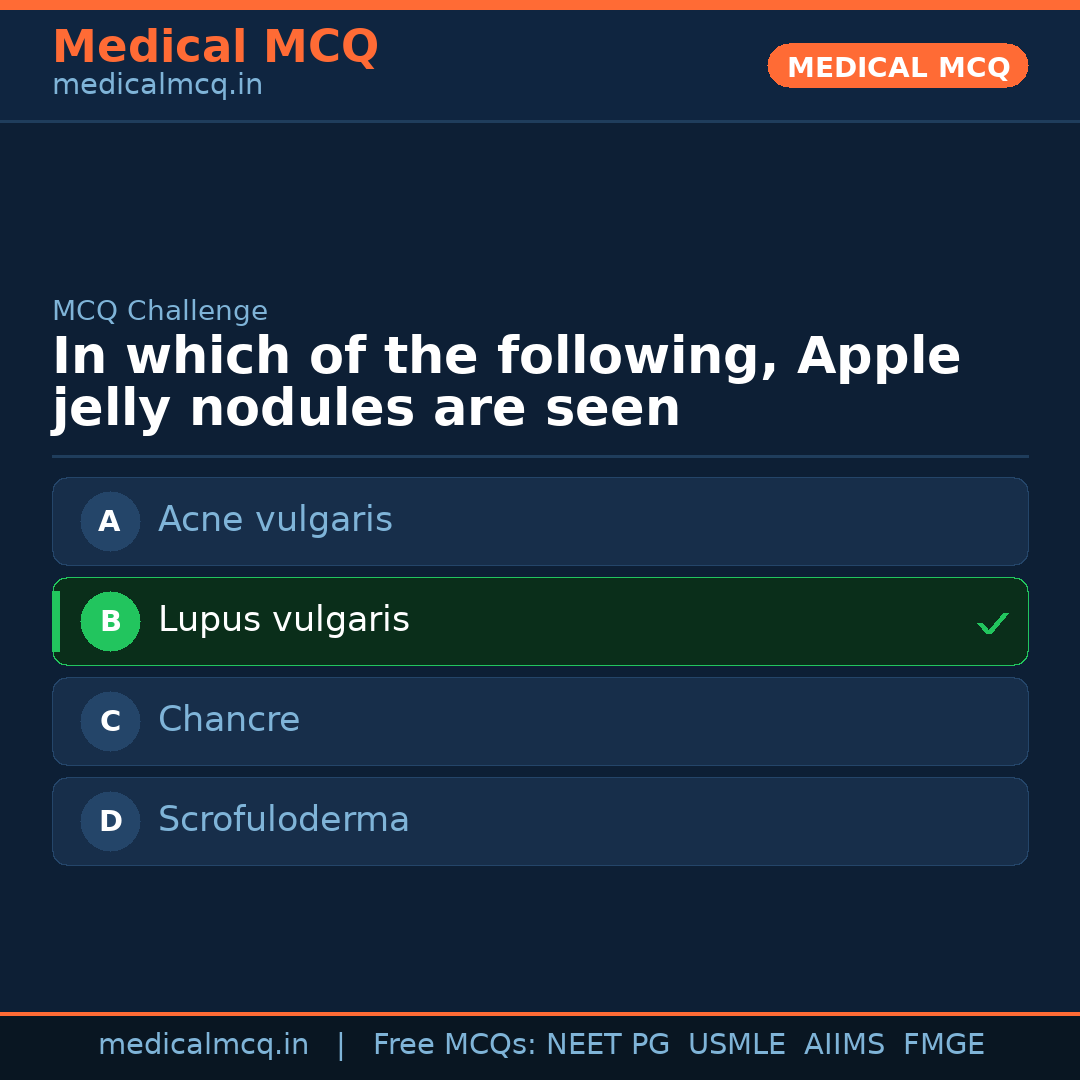The image size is (1080, 1080).
Task: Click the circular A badge beside Acne vulgaris
Action: tap(110, 521)
